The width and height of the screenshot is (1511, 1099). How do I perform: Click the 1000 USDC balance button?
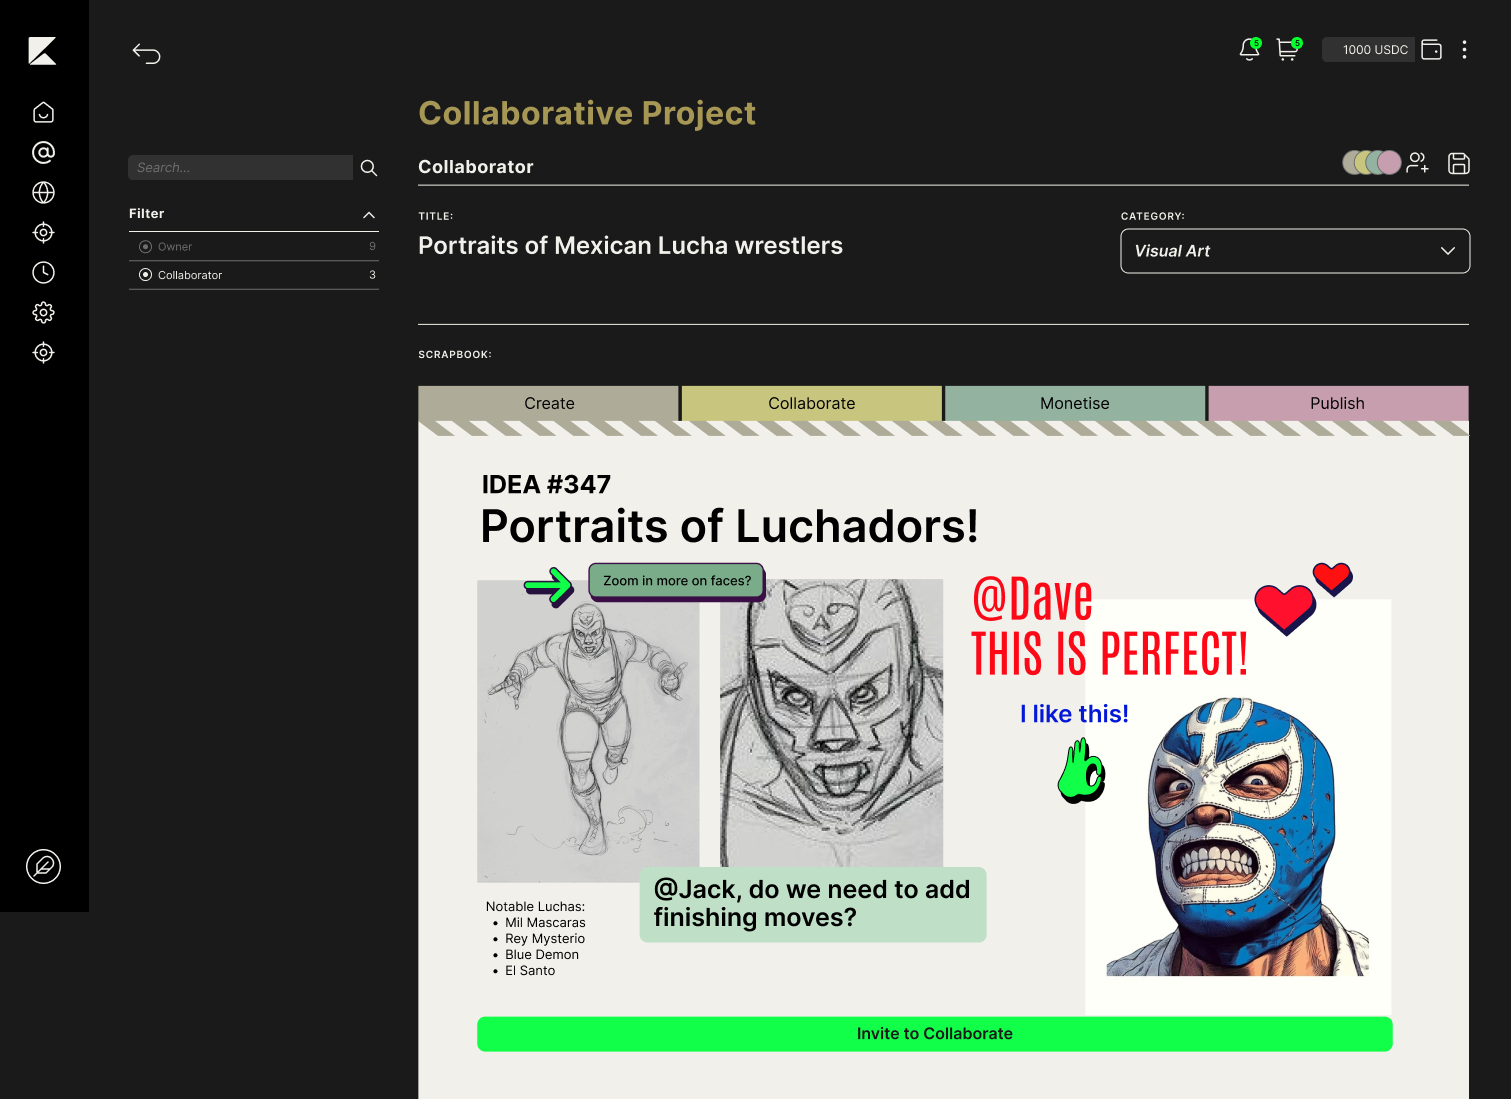tap(1368, 50)
